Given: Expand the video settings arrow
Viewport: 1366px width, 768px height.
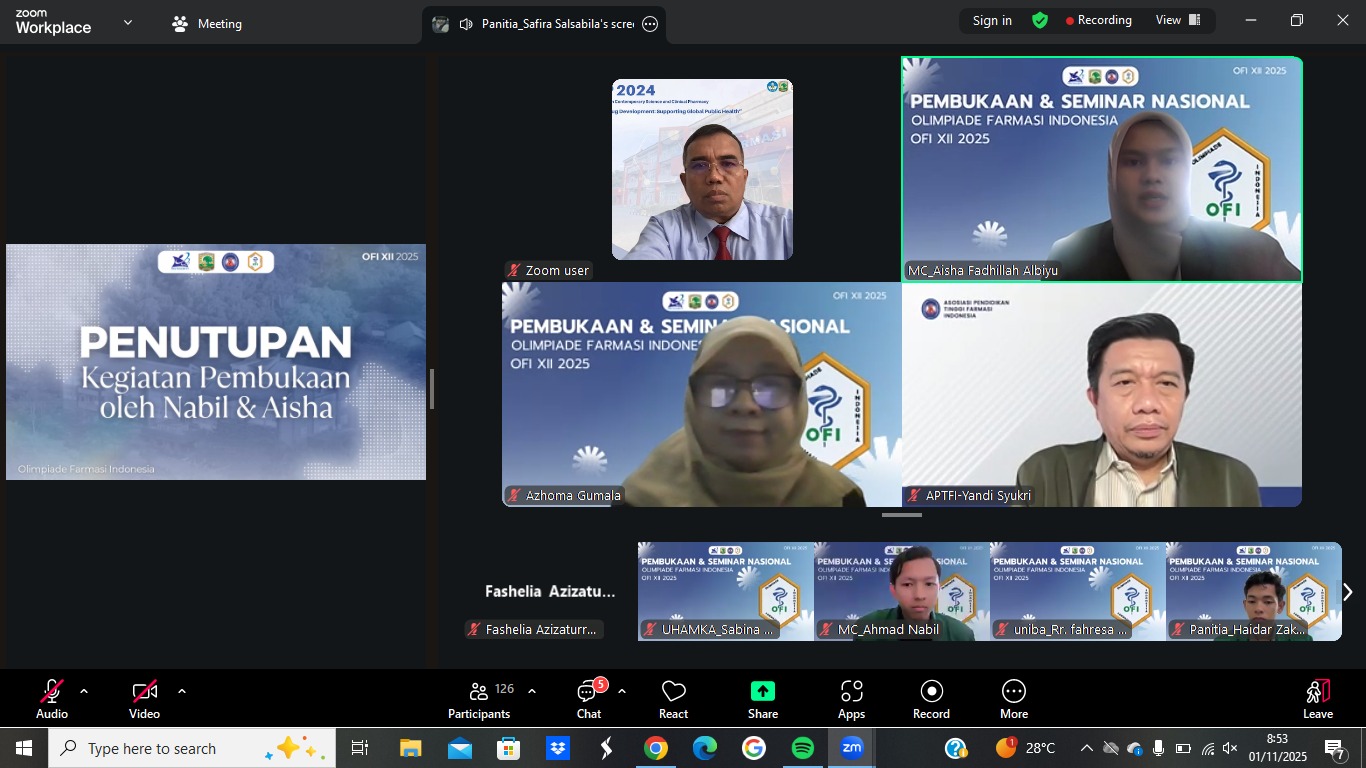Looking at the screenshot, I should [x=181, y=691].
